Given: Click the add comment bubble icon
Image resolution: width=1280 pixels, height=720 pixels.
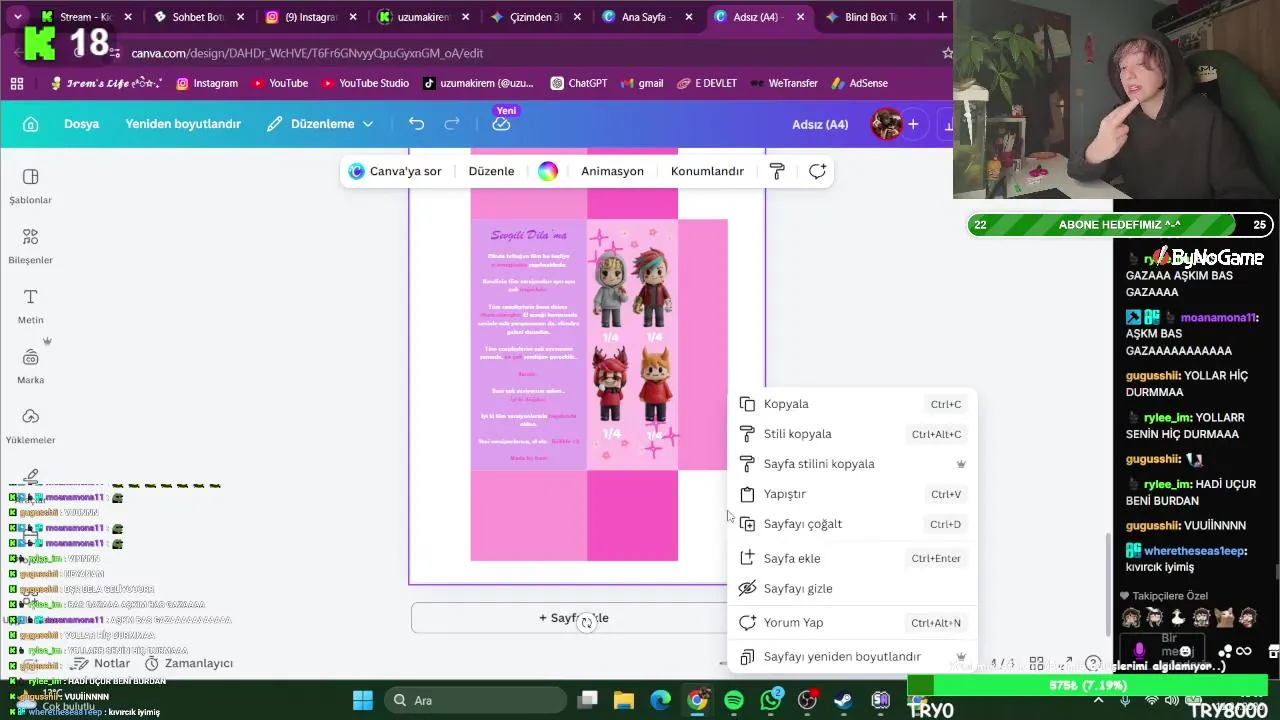Looking at the screenshot, I should pos(817,171).
